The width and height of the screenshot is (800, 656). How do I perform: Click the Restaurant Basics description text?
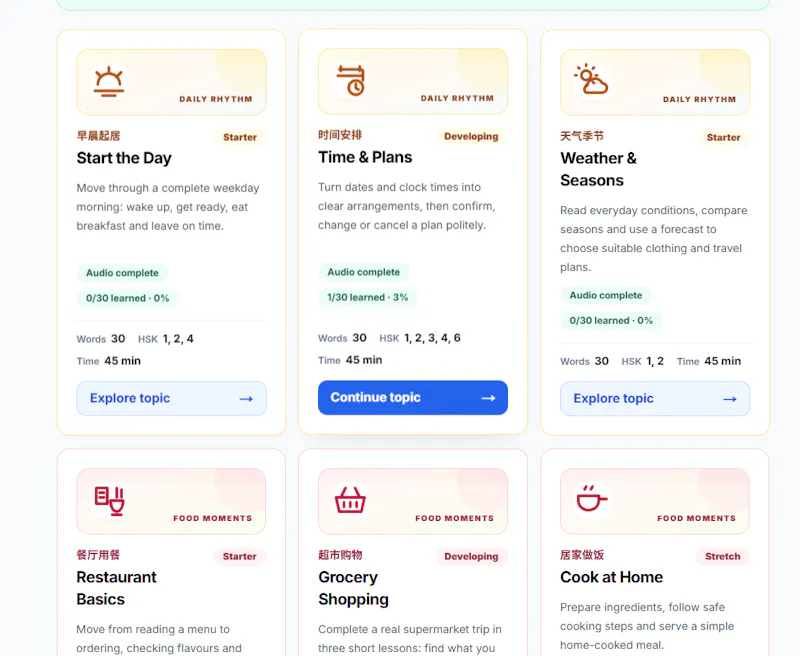159,639
